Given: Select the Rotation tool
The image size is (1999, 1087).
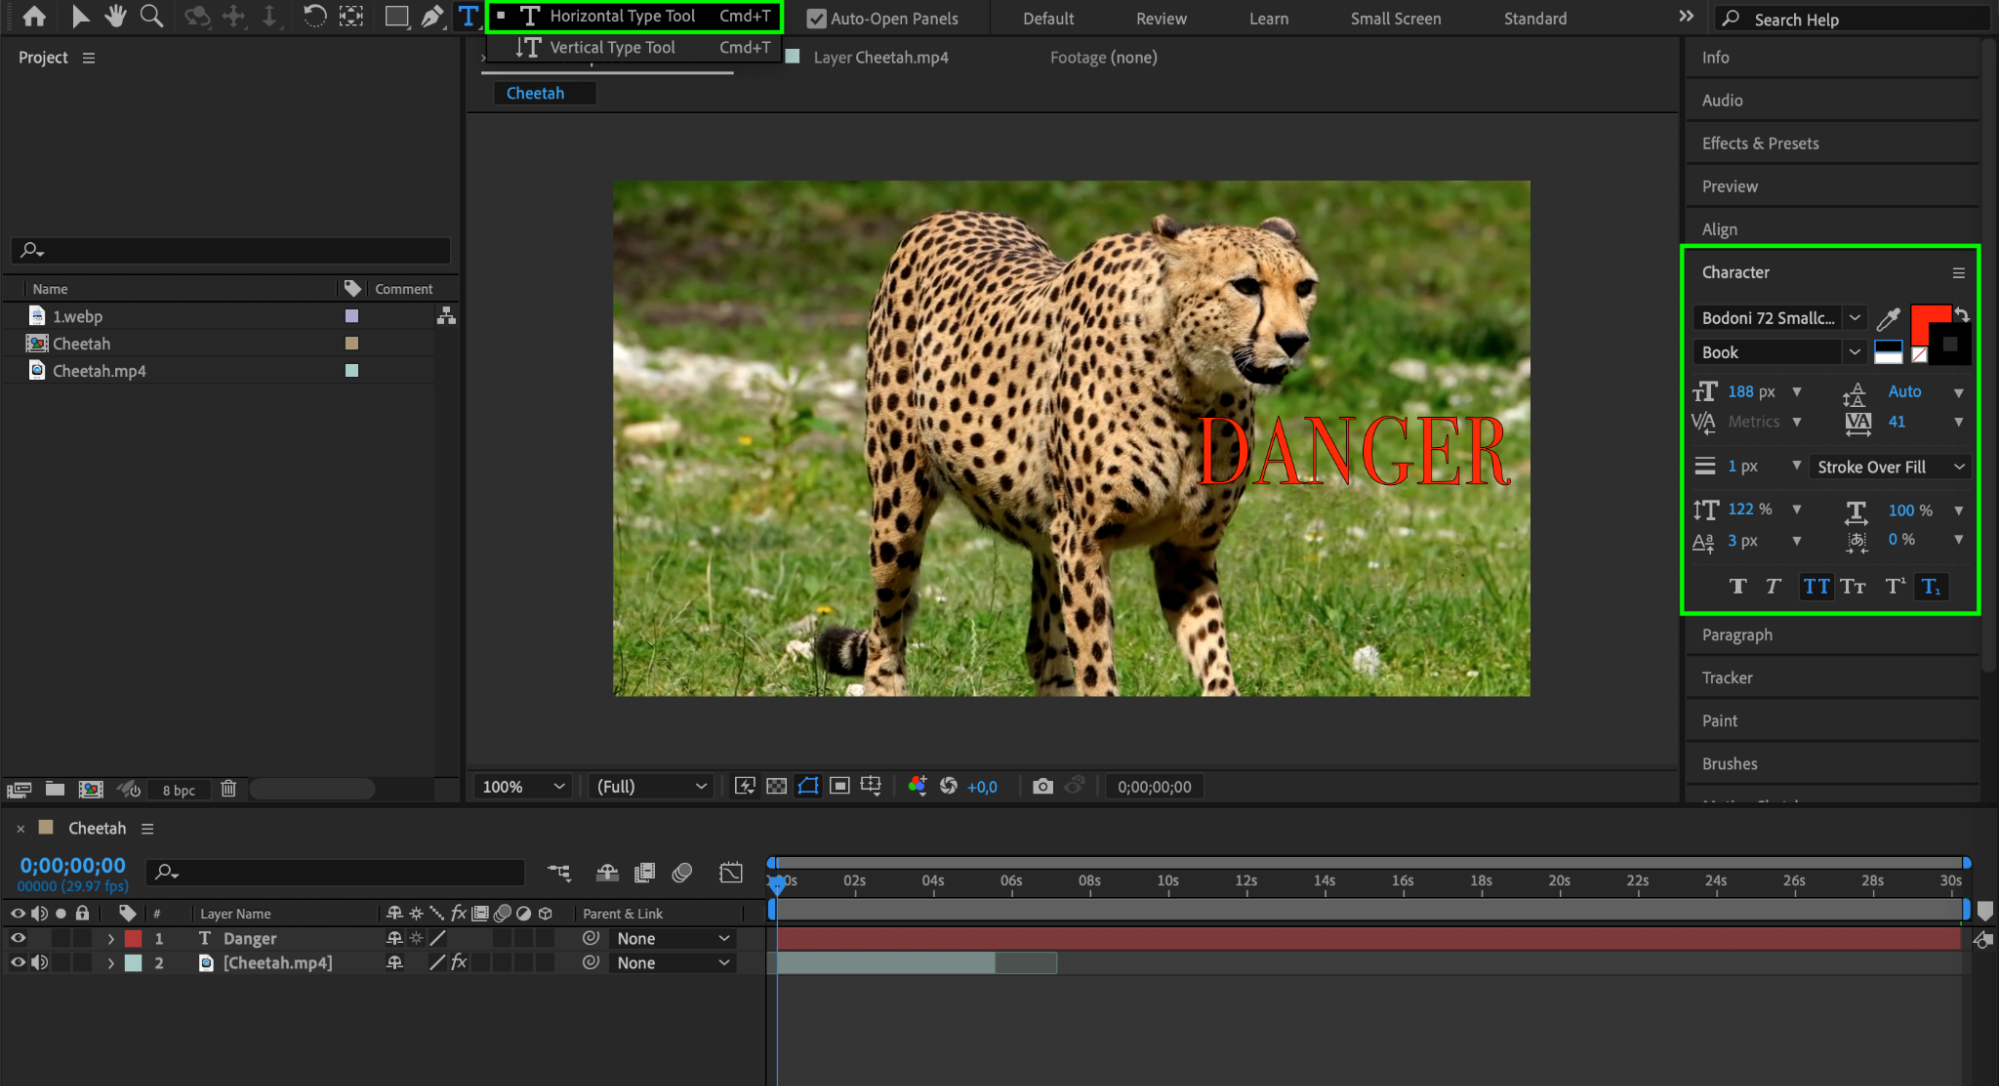Looking at the screenshot, I should (314, 16).
